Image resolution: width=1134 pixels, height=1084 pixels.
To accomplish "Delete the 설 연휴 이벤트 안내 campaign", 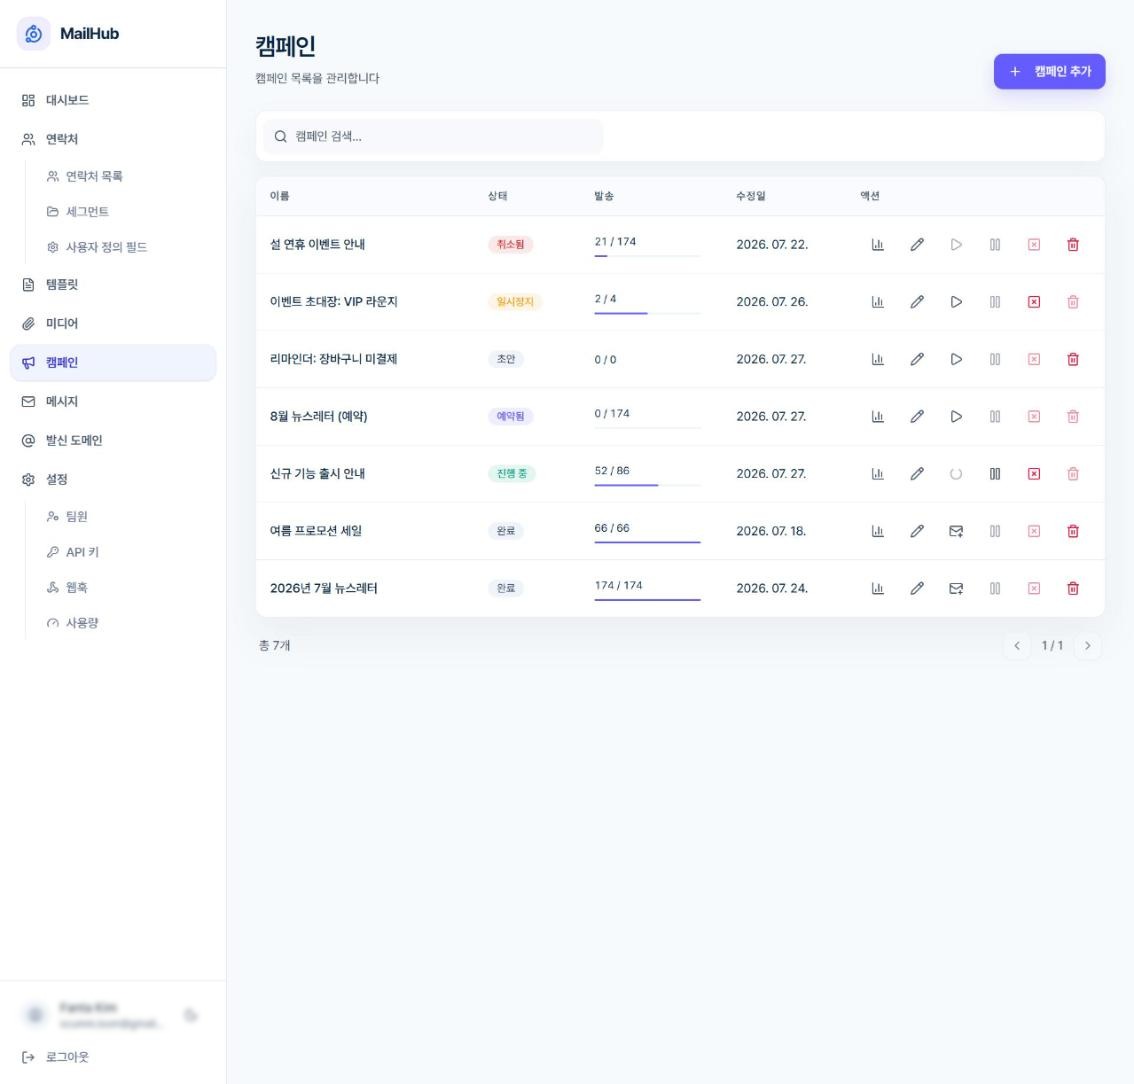I will (x=1073, y=244).
